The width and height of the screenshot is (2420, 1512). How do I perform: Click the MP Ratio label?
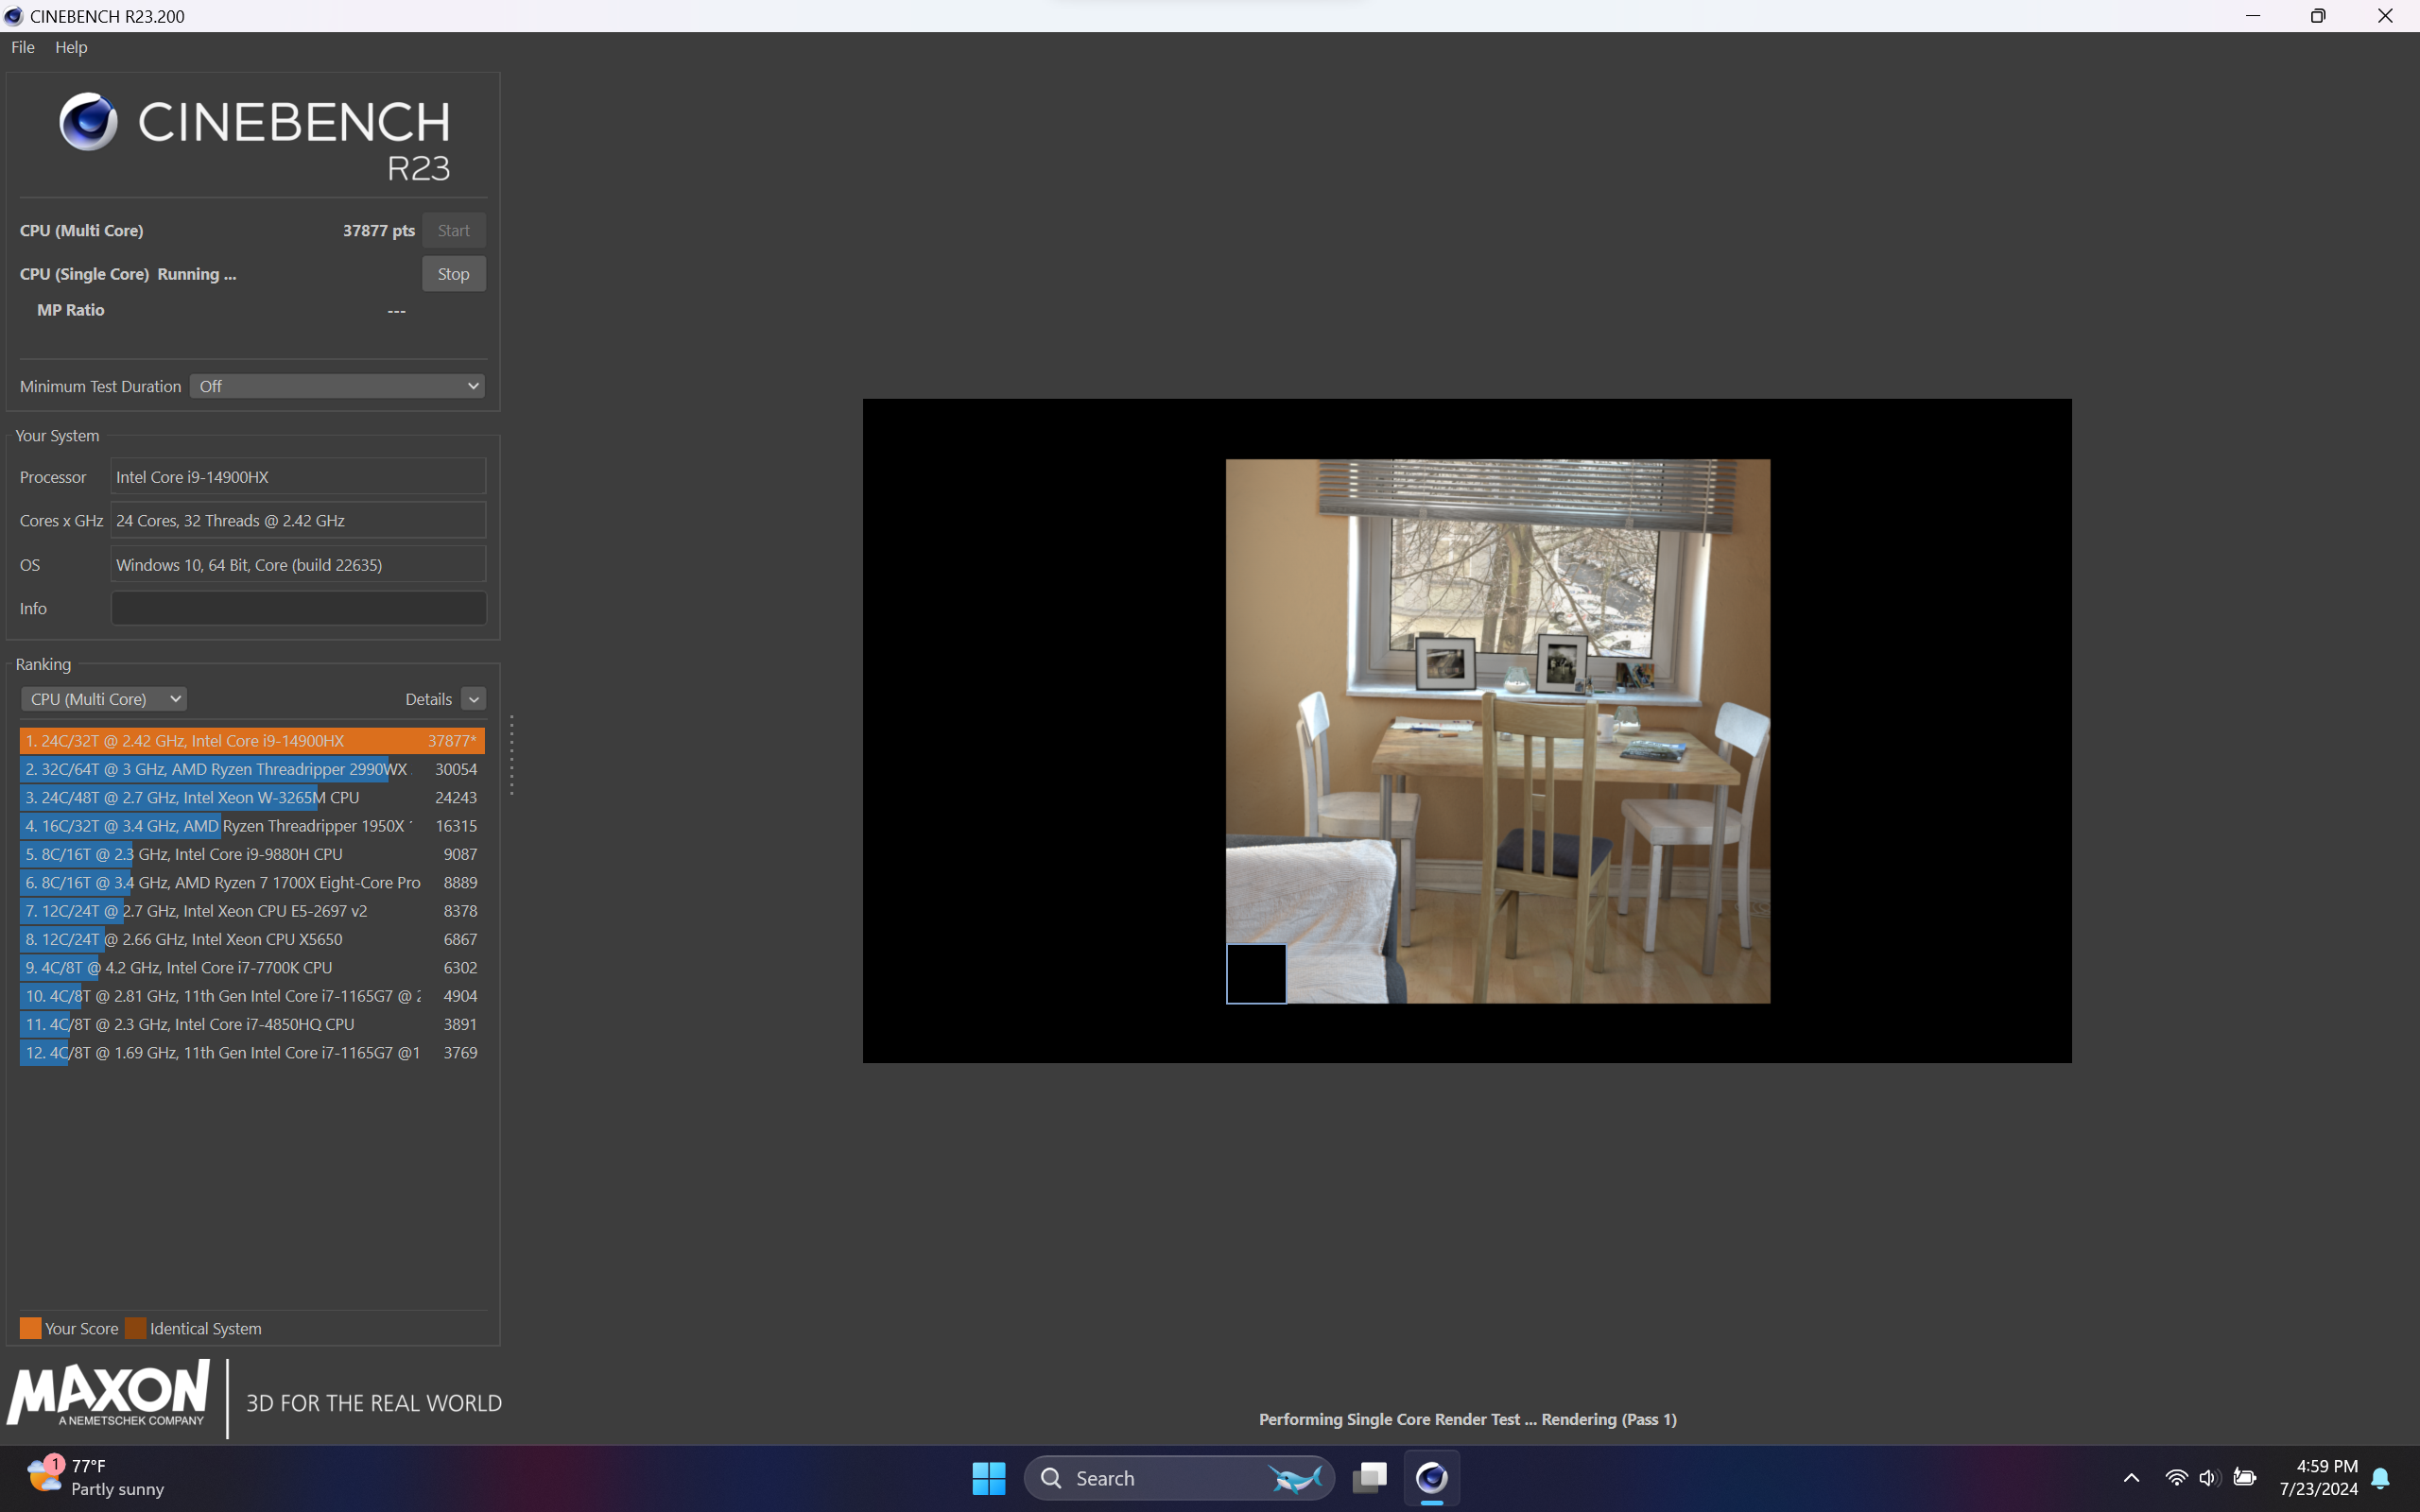point(71,310)
